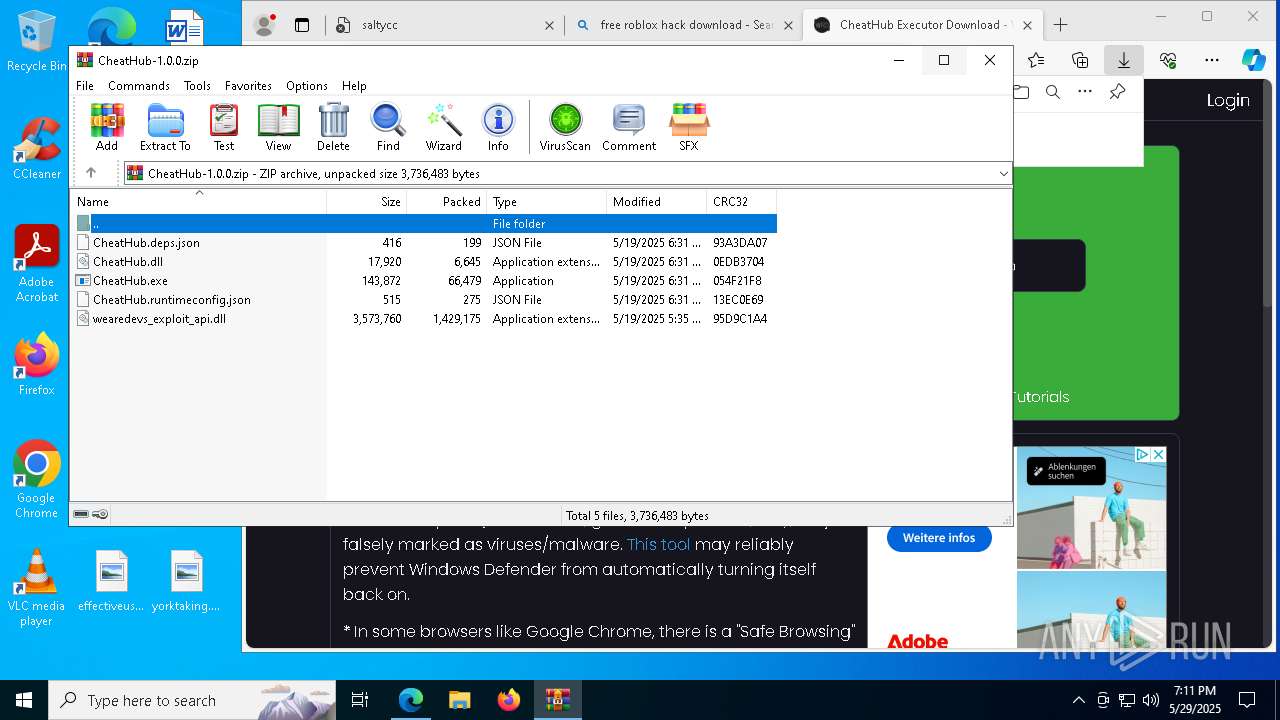Screen dimensions: 1280x720
Task: Open the volume control in system tray
Action: point(1150,700)
